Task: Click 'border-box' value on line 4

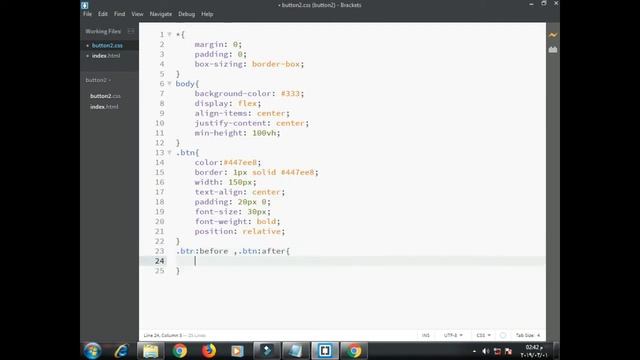Action: [x=276, y=64]
